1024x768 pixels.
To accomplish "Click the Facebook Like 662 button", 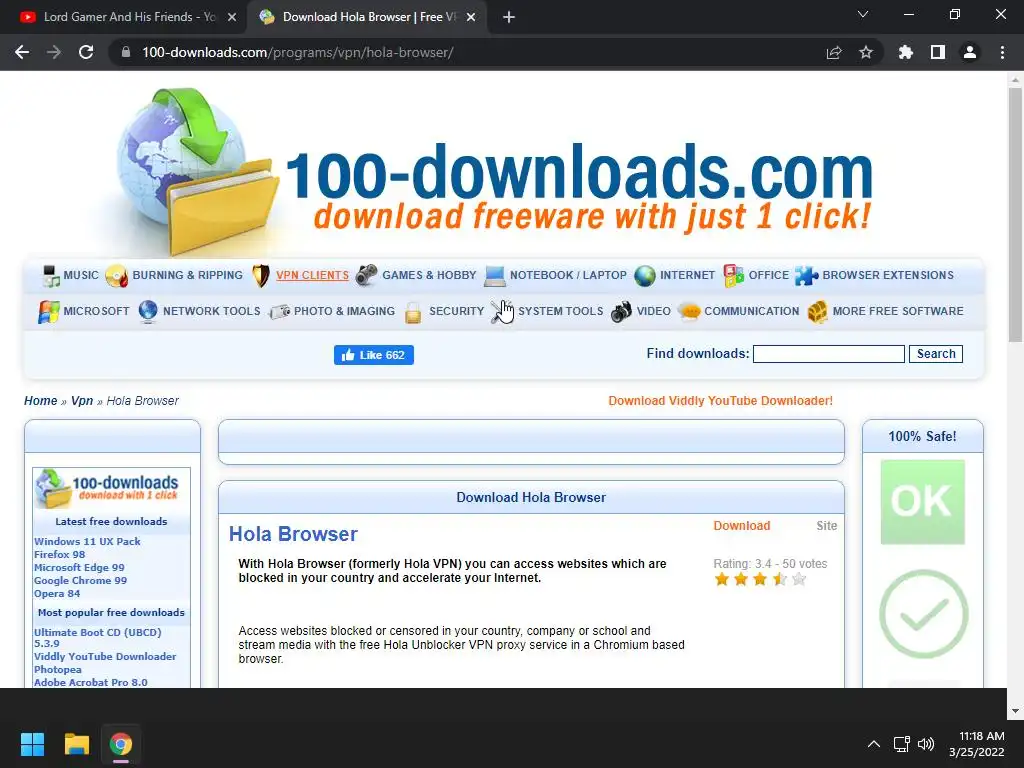I will click(x=374, y=355).
